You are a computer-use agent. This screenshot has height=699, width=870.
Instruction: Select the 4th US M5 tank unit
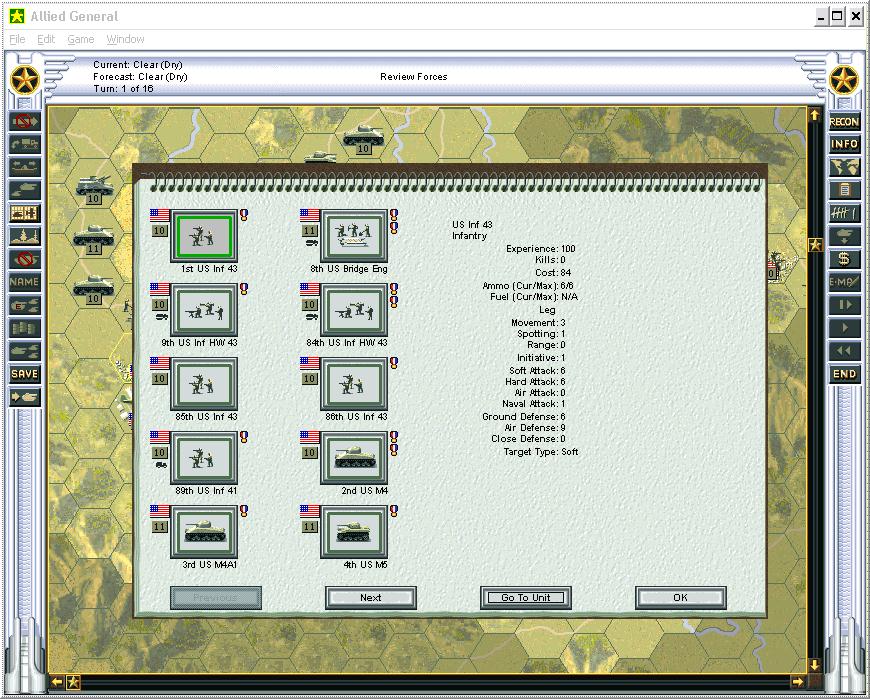(354, 531)
